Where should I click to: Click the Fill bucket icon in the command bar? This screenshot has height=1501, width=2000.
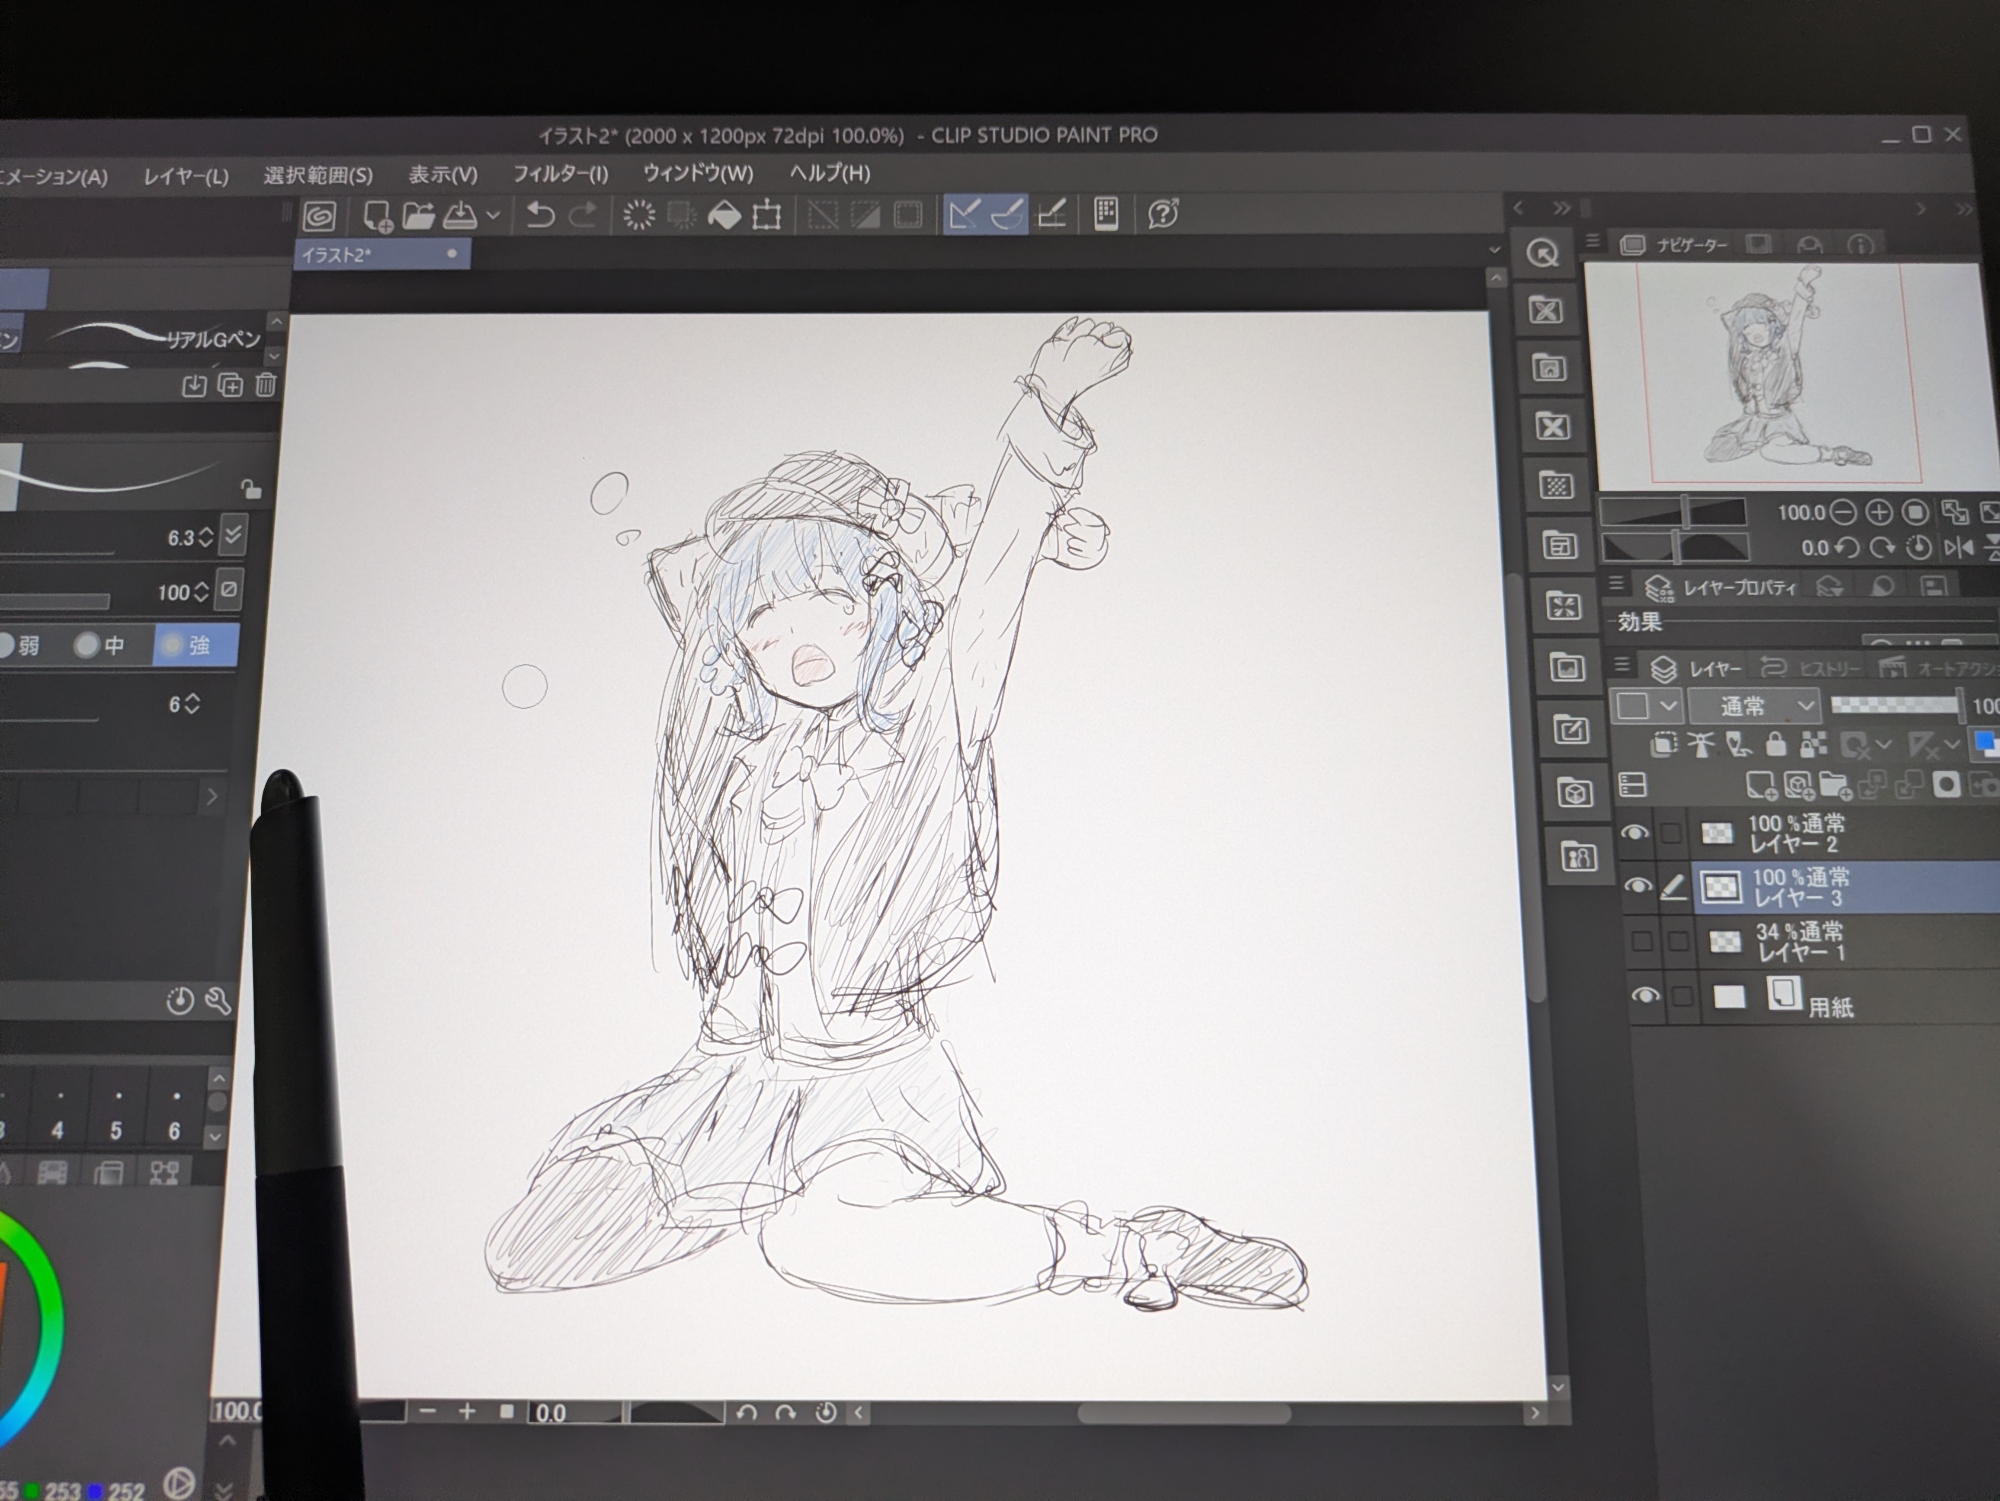[x=724, y=215]
